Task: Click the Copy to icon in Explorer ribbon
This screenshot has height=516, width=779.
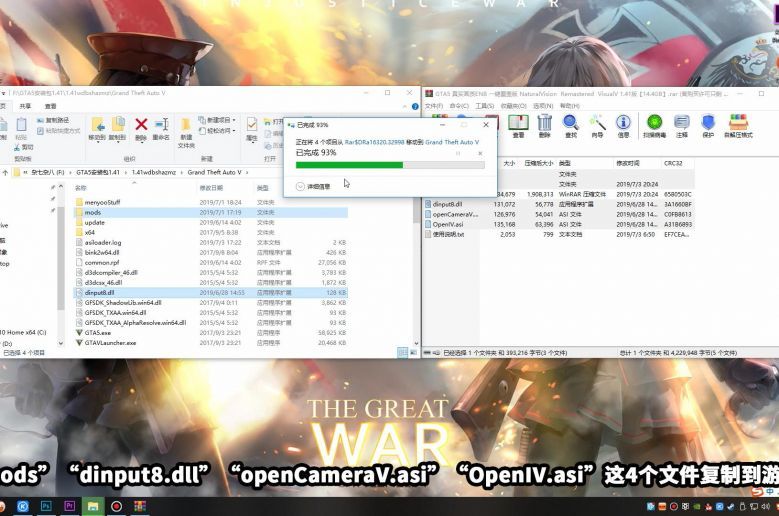Action: (118, 125)
